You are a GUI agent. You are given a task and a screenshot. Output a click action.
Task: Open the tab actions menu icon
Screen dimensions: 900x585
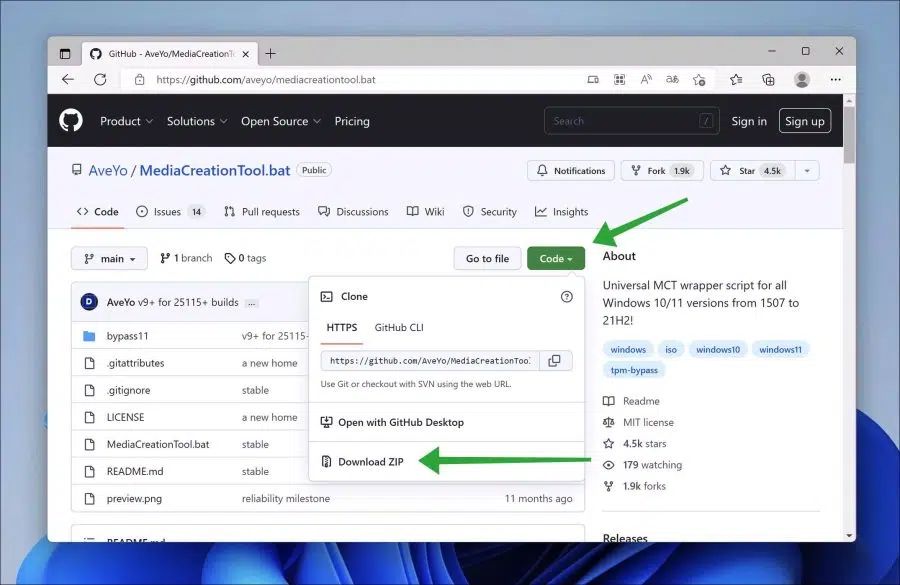65,53
